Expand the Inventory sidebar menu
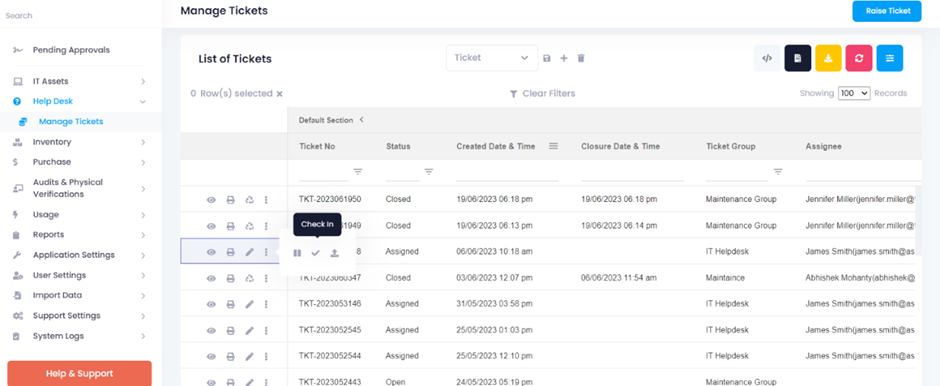The height and width of the screenshot is (386, 940). 80,142
